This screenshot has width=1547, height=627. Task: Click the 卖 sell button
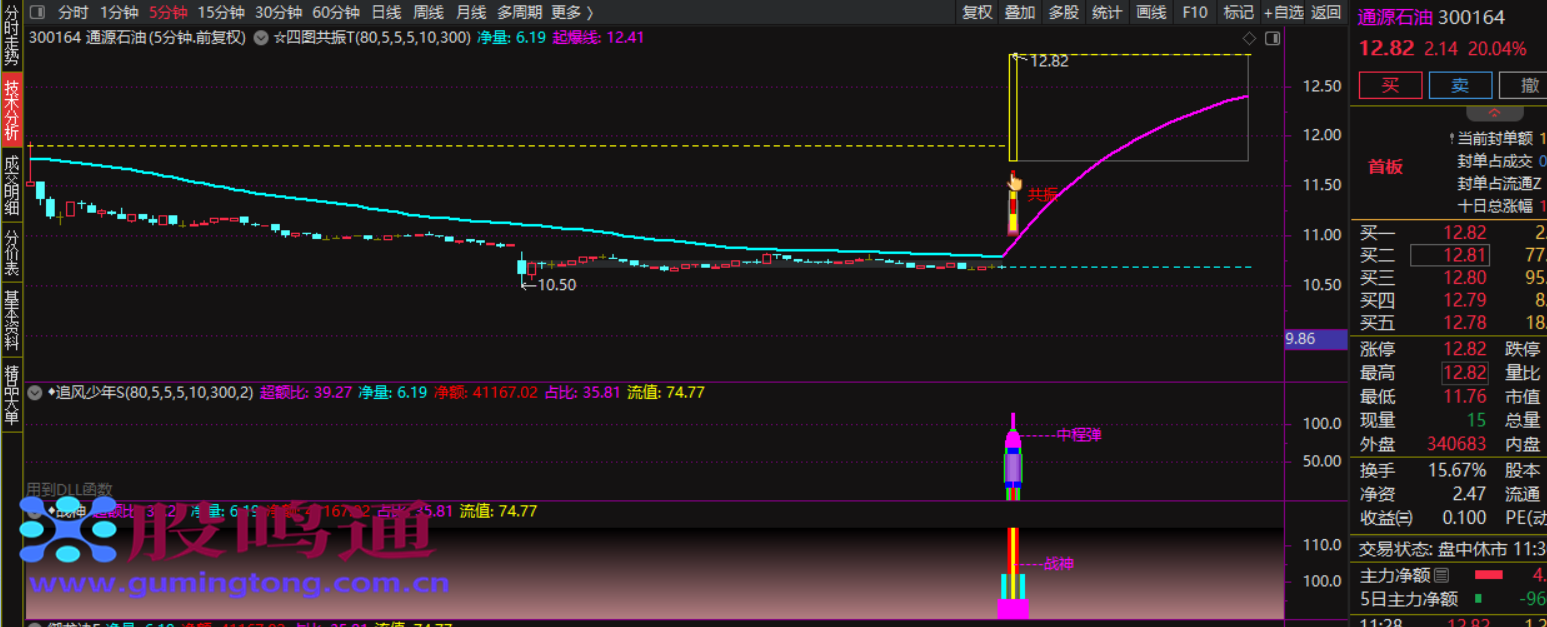(x=1460, y=85)
